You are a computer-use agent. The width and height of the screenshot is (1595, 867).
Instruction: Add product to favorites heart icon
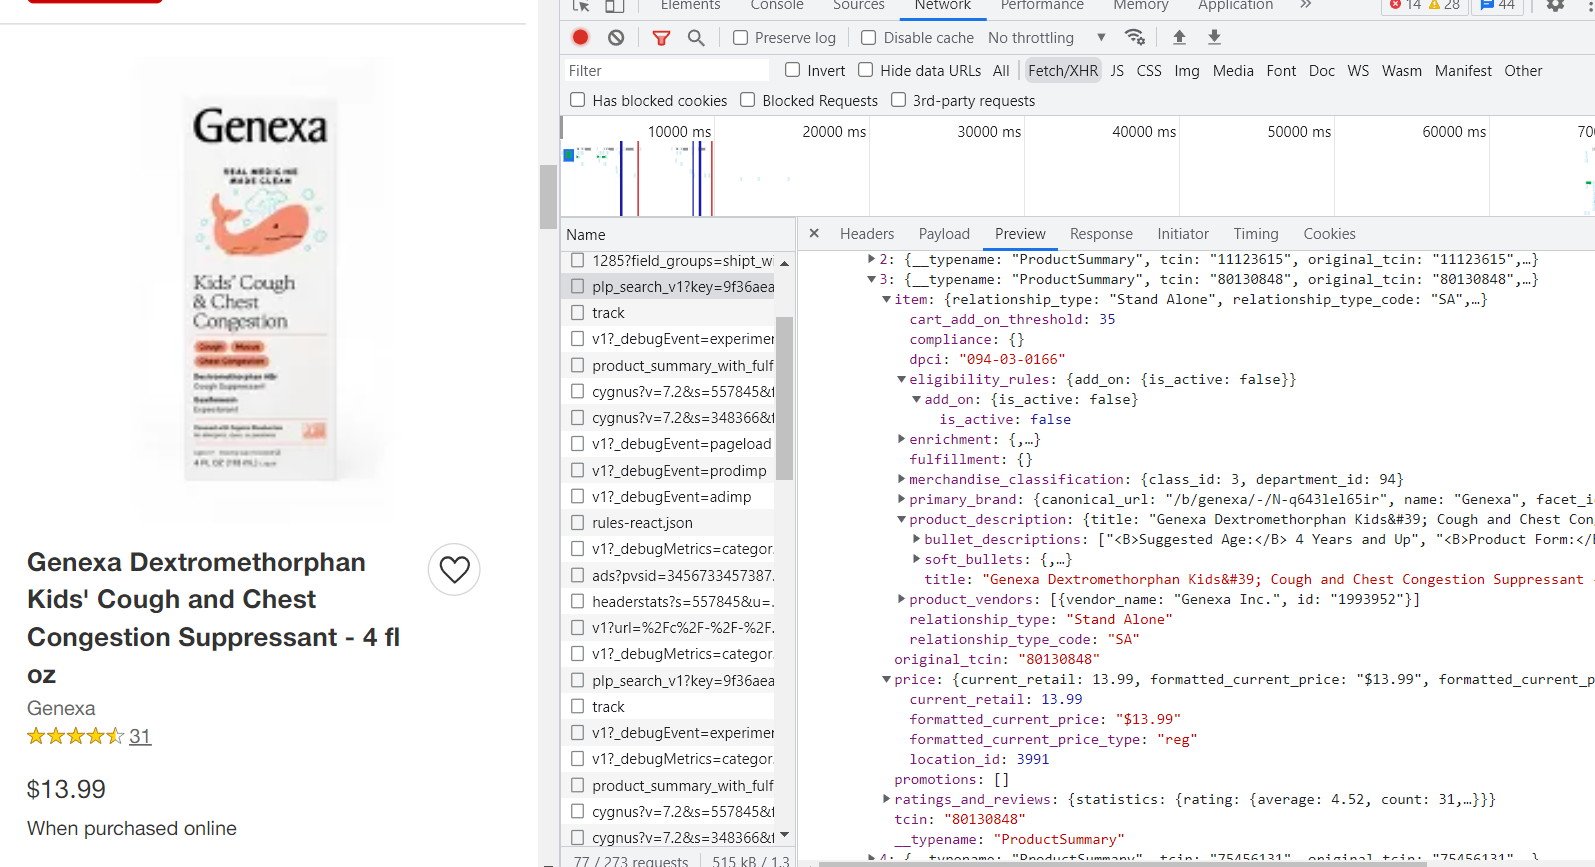pyautogui.click(x=454, y=569)
